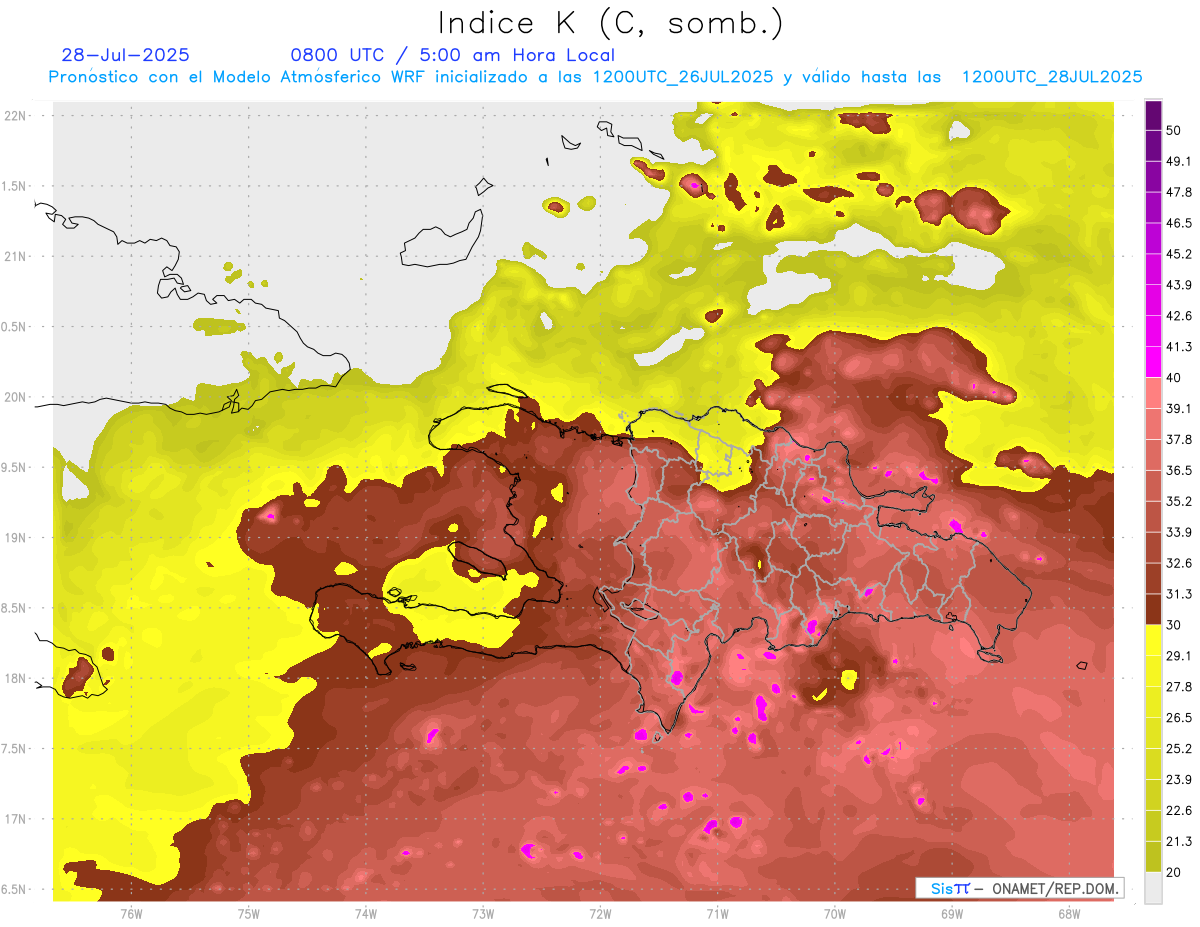The image size is (1200, 927).
Task: Click the '20' legend value
Action: (1174, 873)
